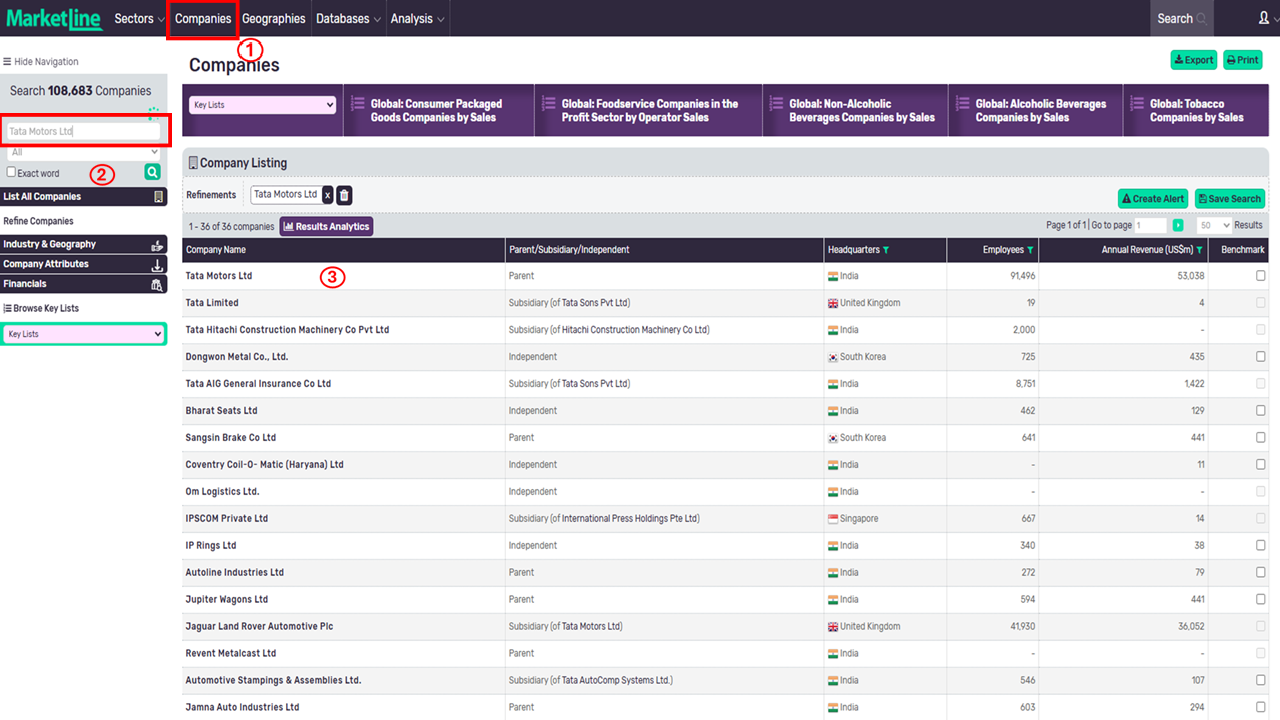Click the Save Search button

pos(1230,198)
